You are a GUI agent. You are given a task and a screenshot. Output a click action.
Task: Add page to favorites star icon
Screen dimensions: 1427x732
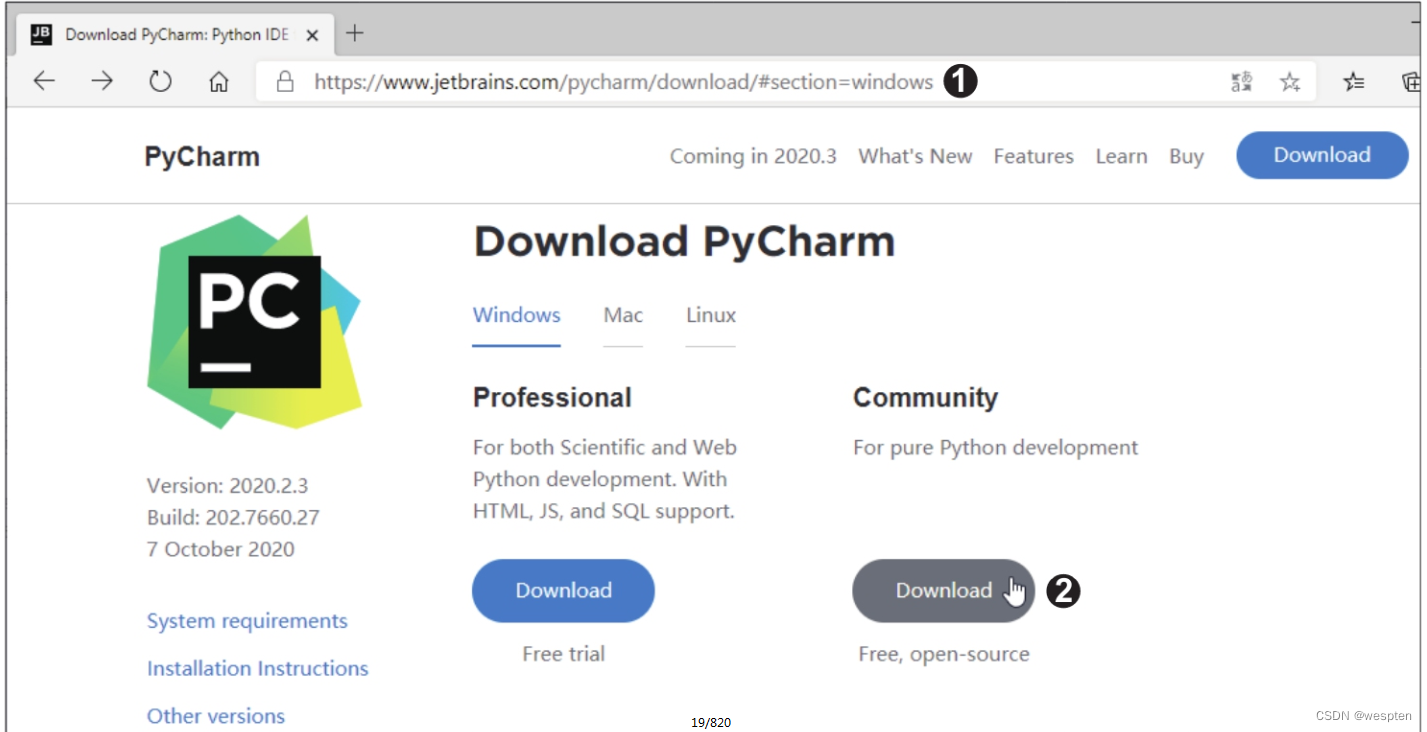coord(1290,82)
